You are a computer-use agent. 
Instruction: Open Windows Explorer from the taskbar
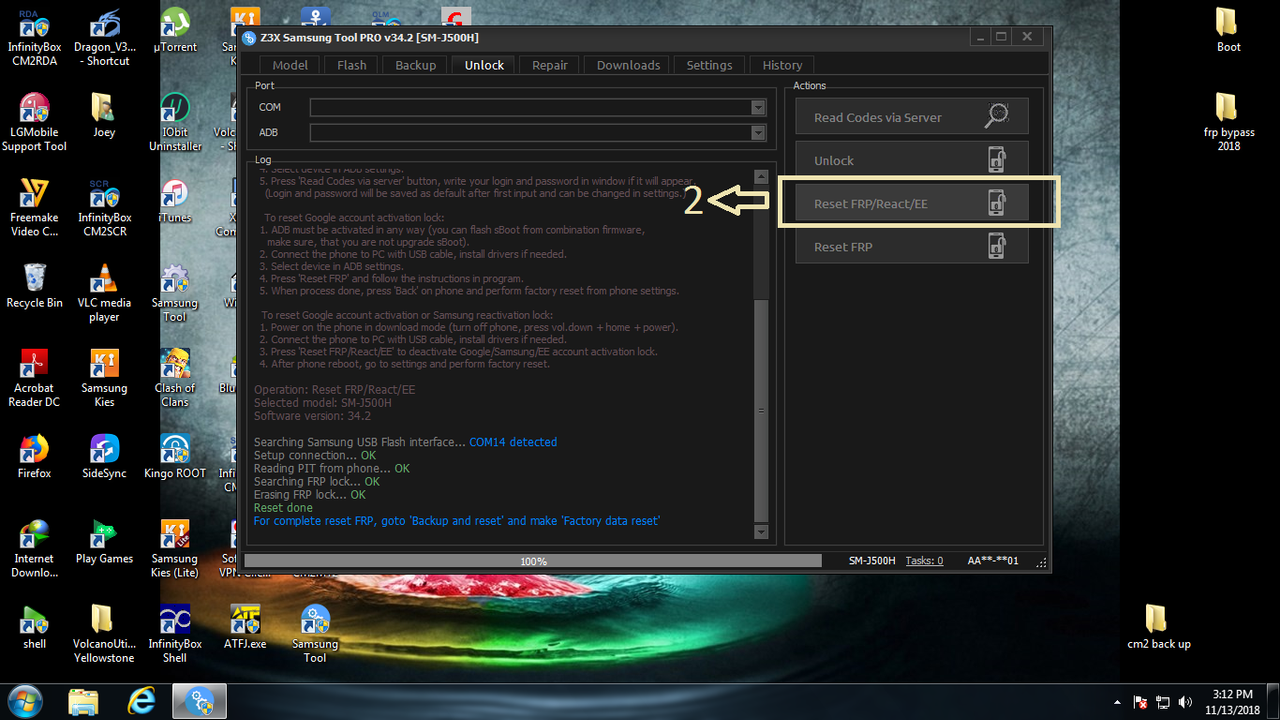coord(84,702)
